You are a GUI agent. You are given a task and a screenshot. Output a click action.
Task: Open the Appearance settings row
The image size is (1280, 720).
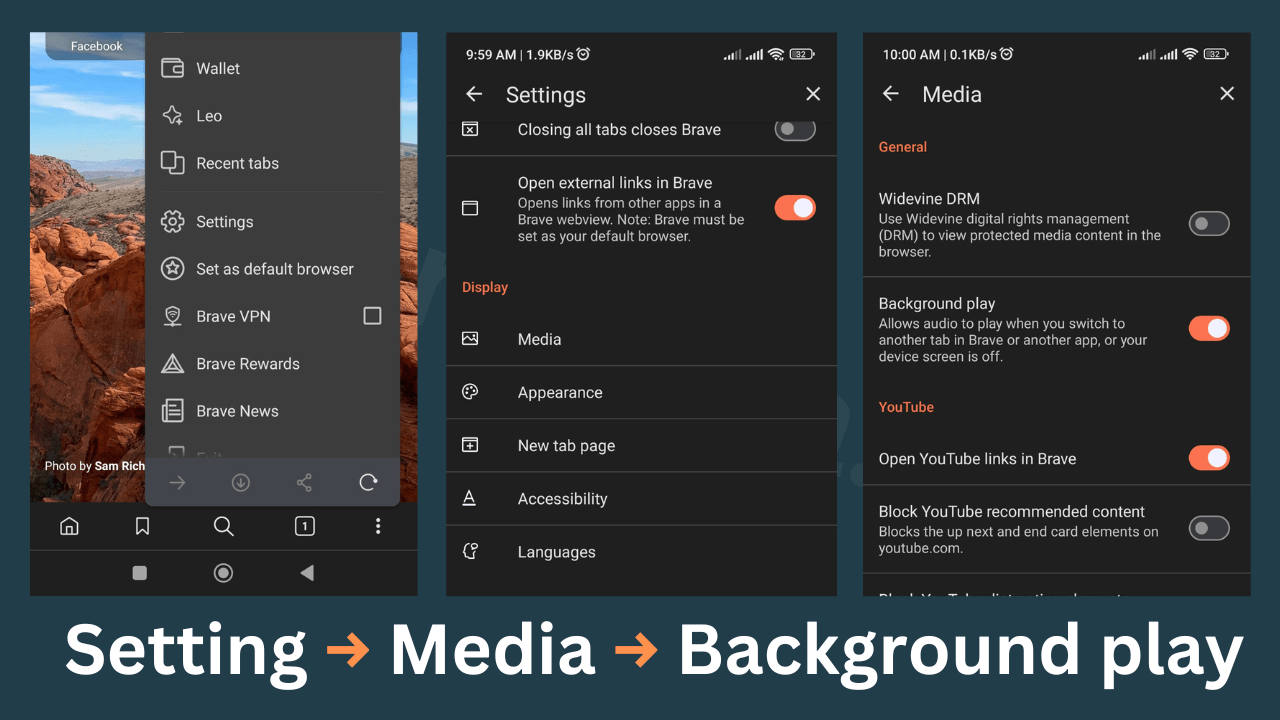tap(560, 393)
